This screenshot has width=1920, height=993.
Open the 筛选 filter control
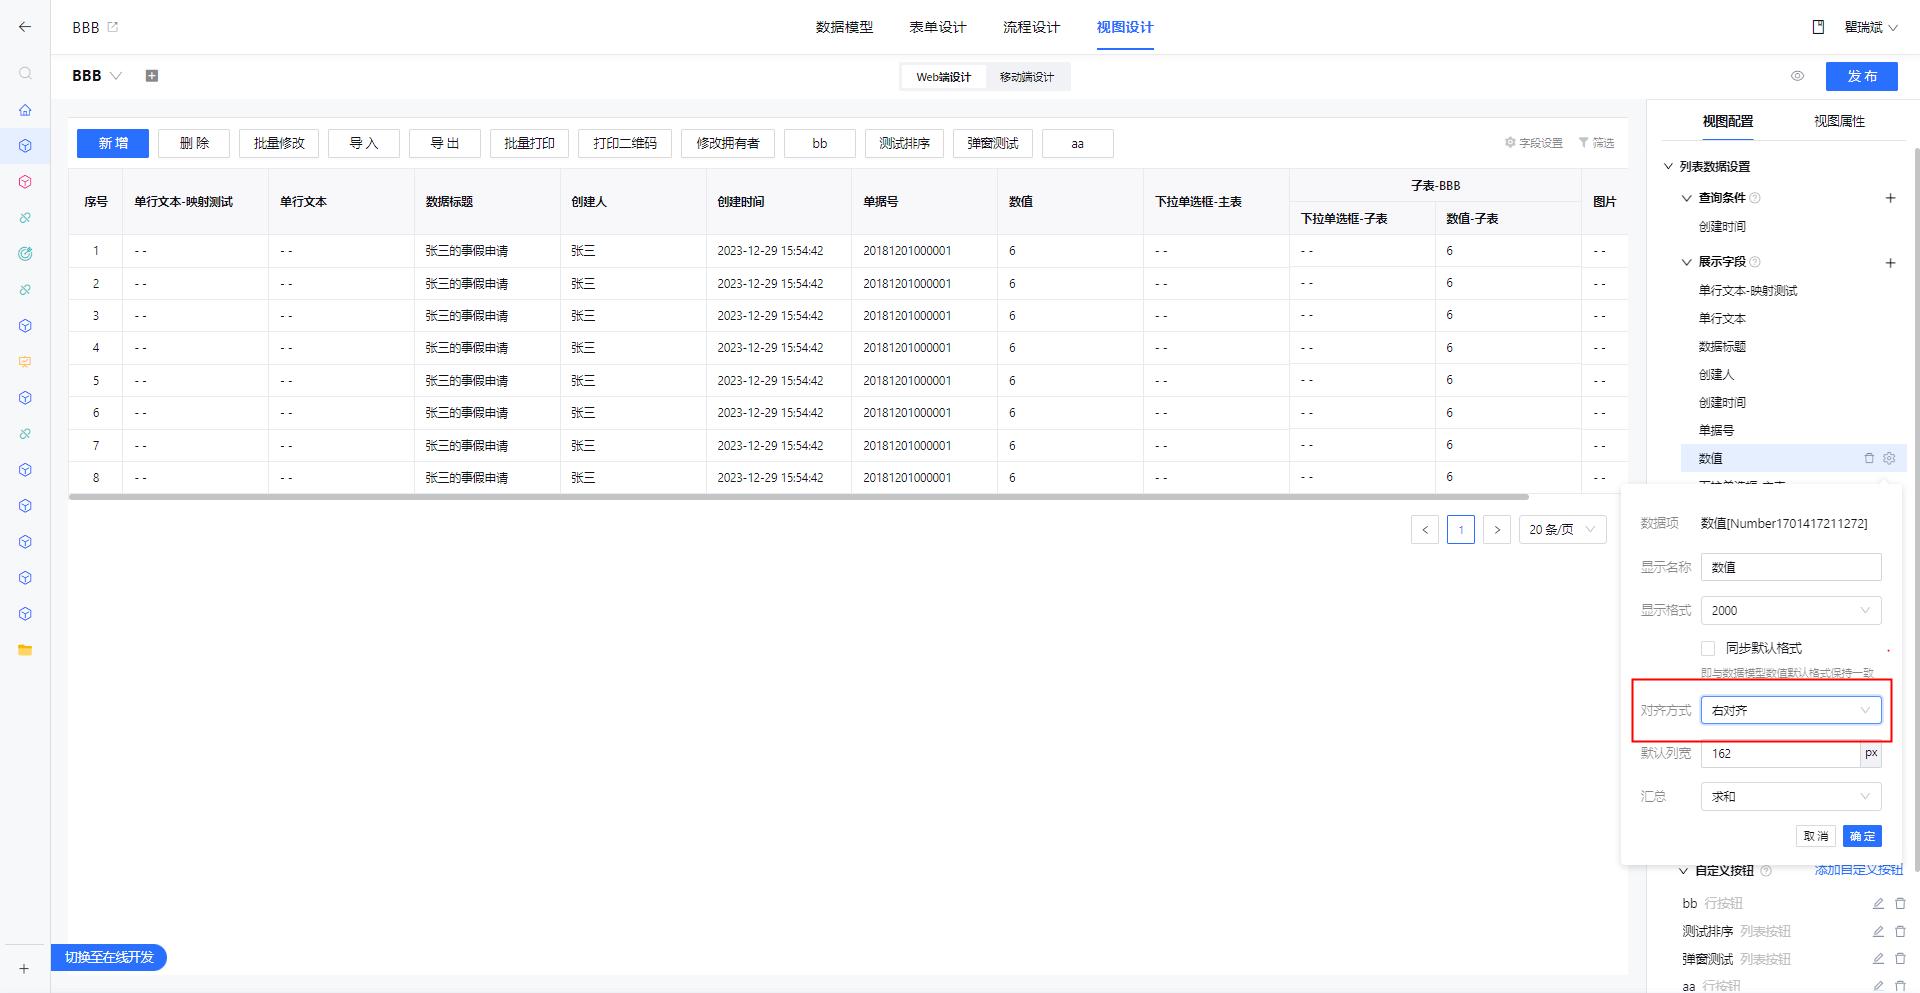click(1596, 143)
